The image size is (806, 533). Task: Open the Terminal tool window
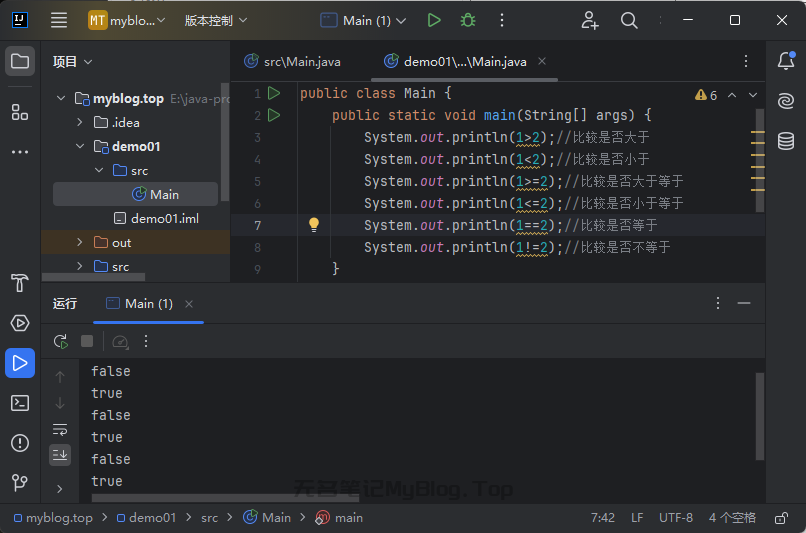click(20, 403)
